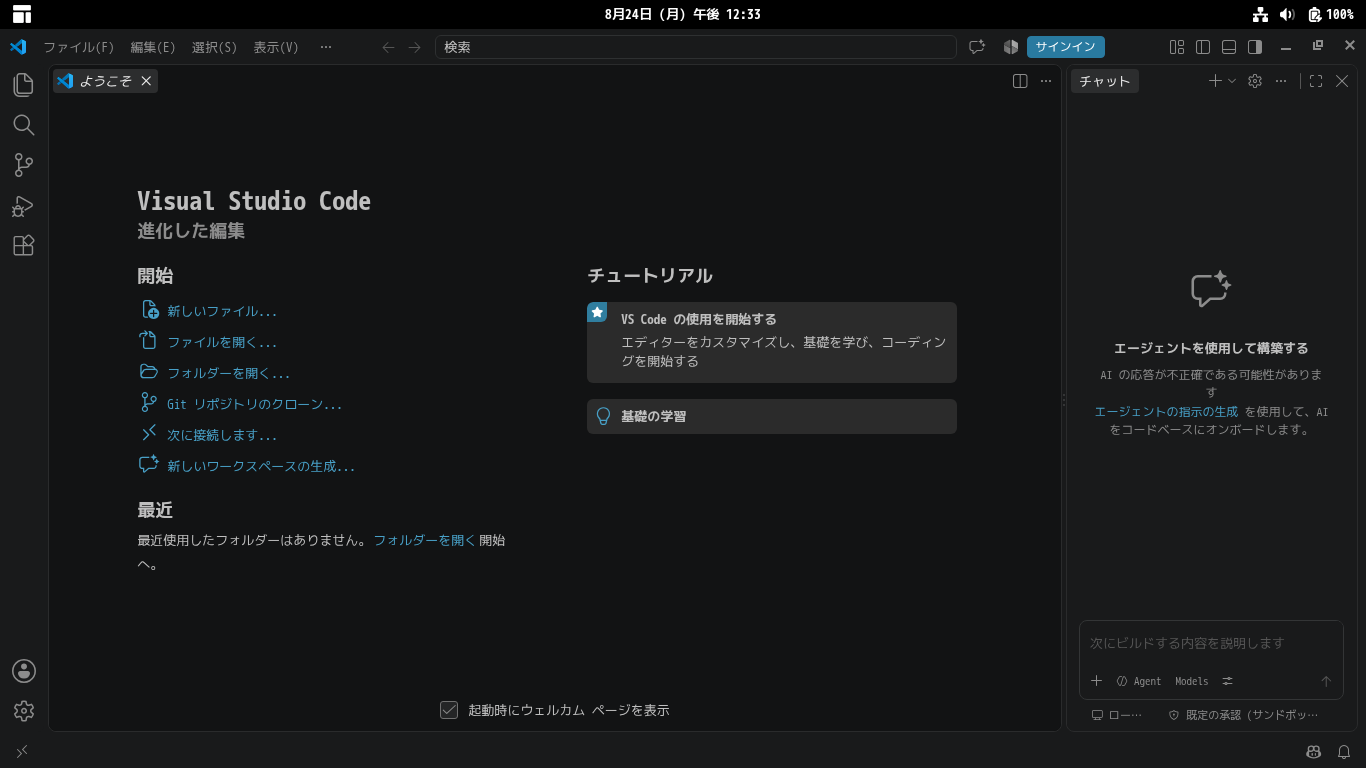Open the Run and Debug view
The height and width of the screenshot is (768, 1366).
tap(24, 206)
